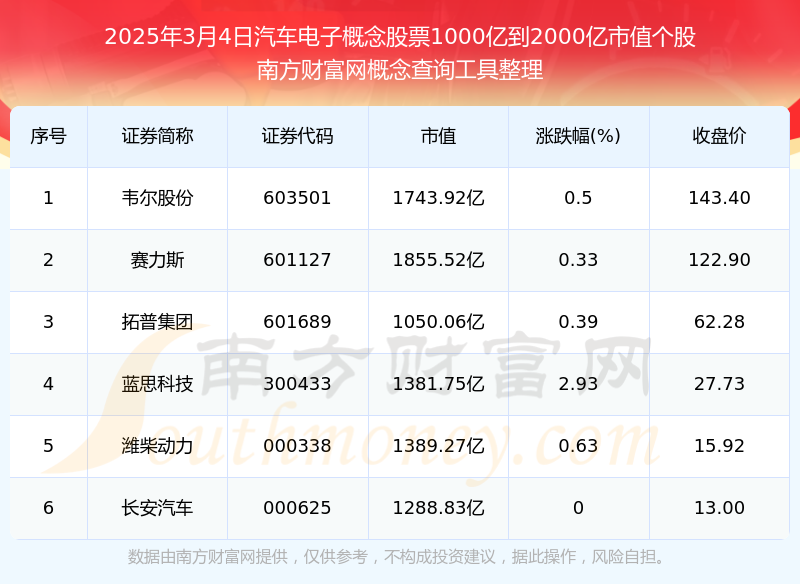Click change value '2.93'

point(578,384)
